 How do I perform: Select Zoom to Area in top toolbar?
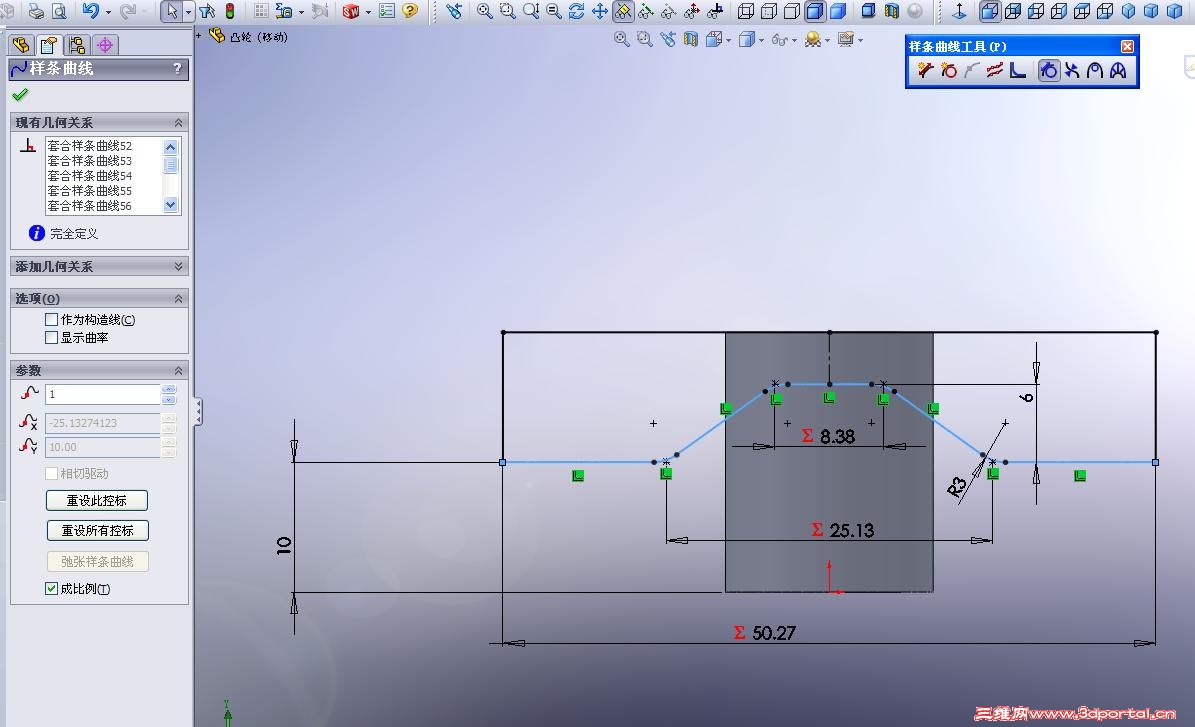point(508,11)
